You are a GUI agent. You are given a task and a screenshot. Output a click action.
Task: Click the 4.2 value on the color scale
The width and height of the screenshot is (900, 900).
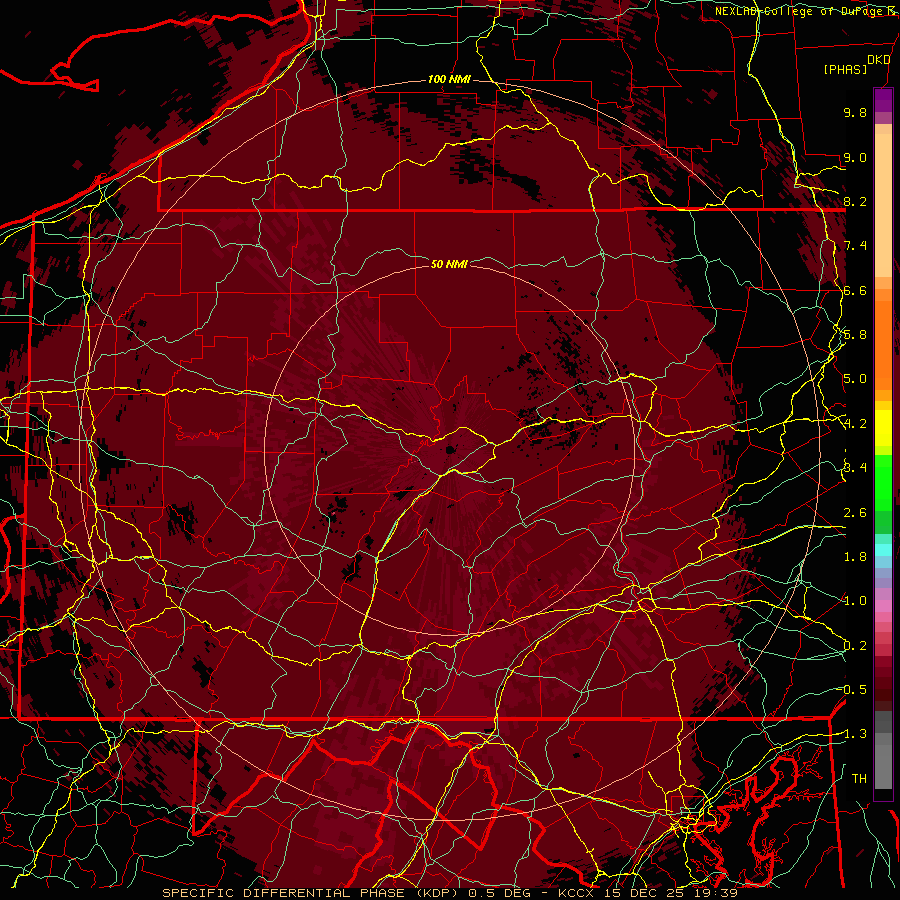[855, 424]
